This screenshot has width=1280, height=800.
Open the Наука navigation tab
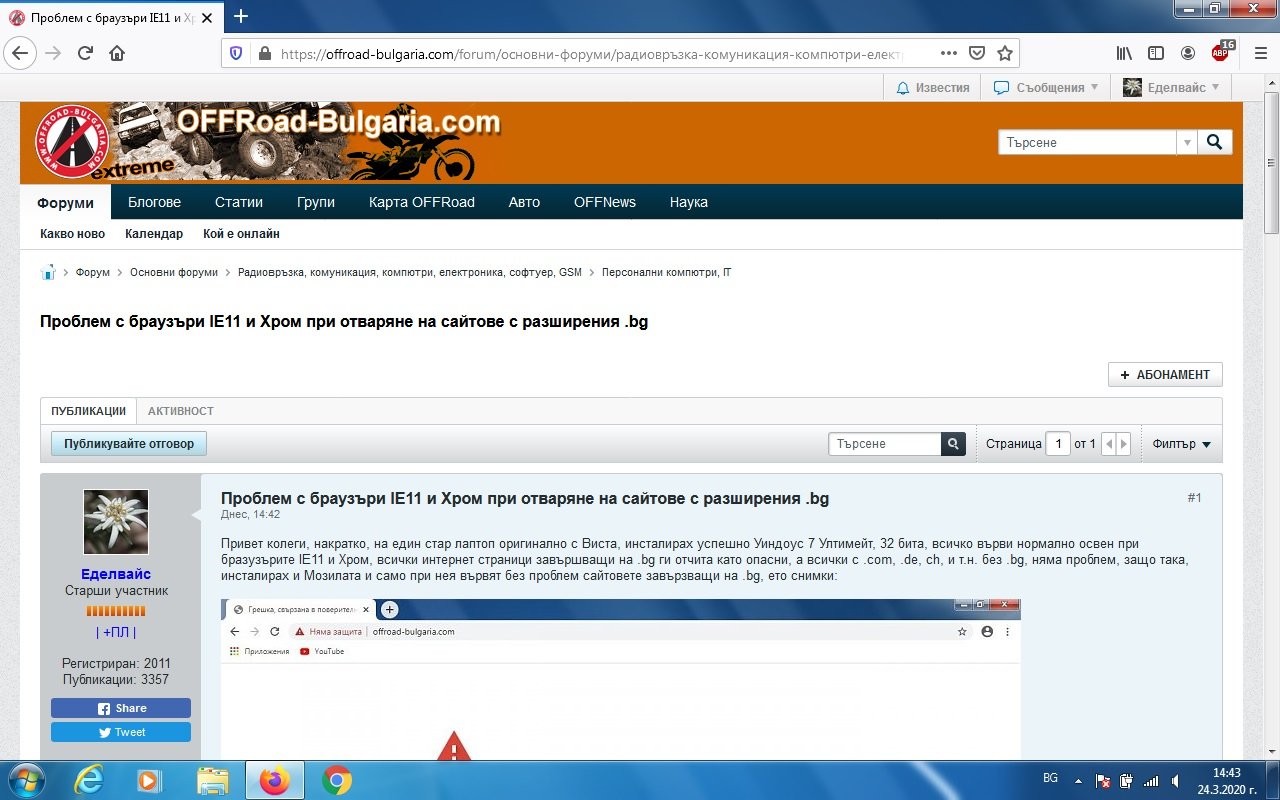(x=689, y=202)
